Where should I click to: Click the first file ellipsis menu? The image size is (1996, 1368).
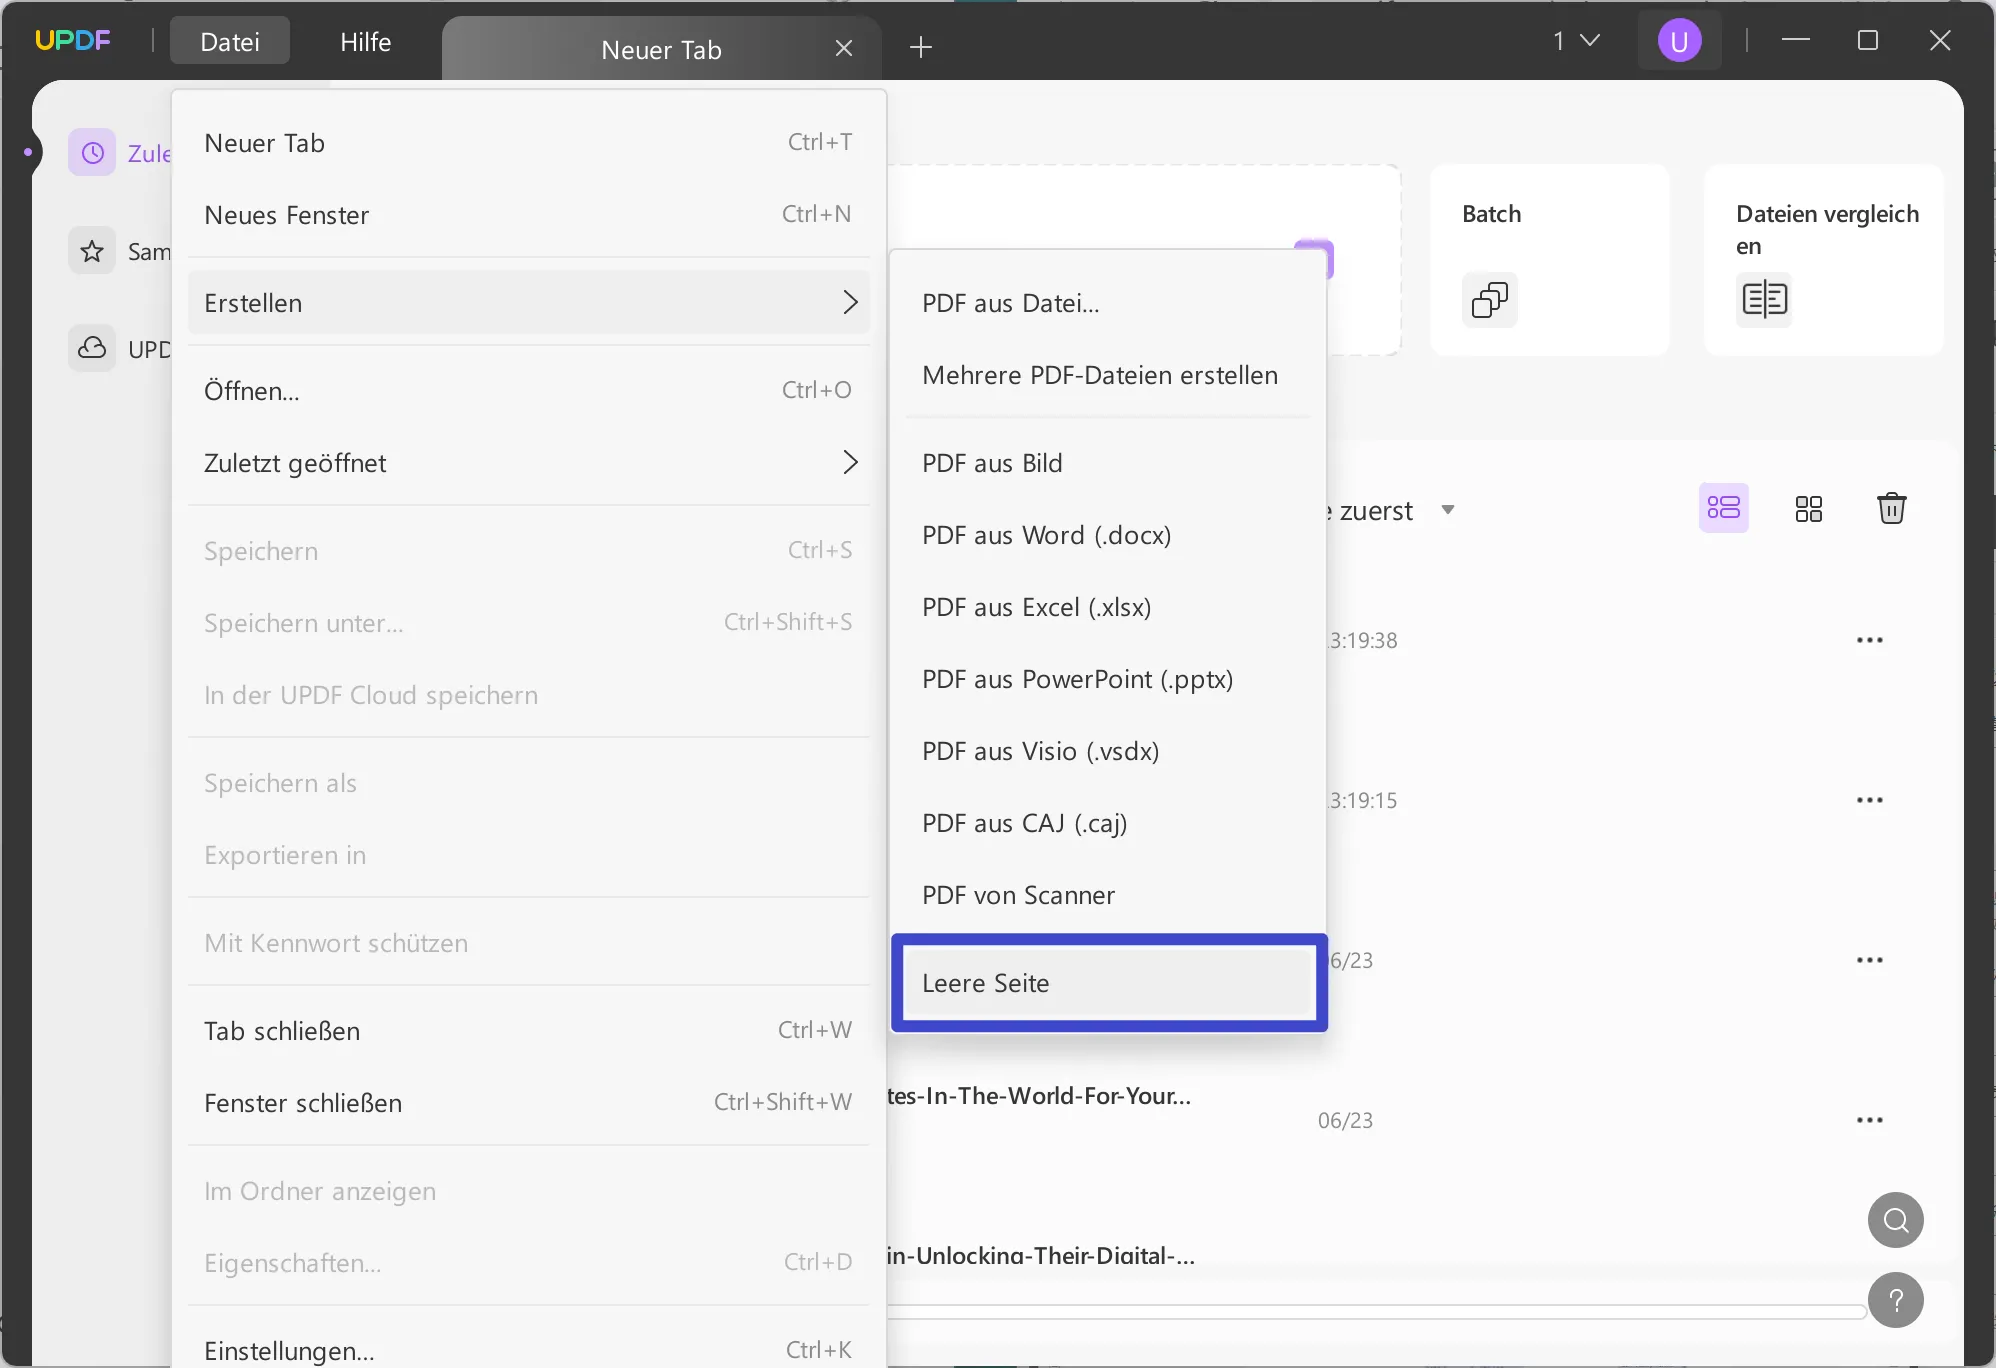click(x=1870, y=639)
